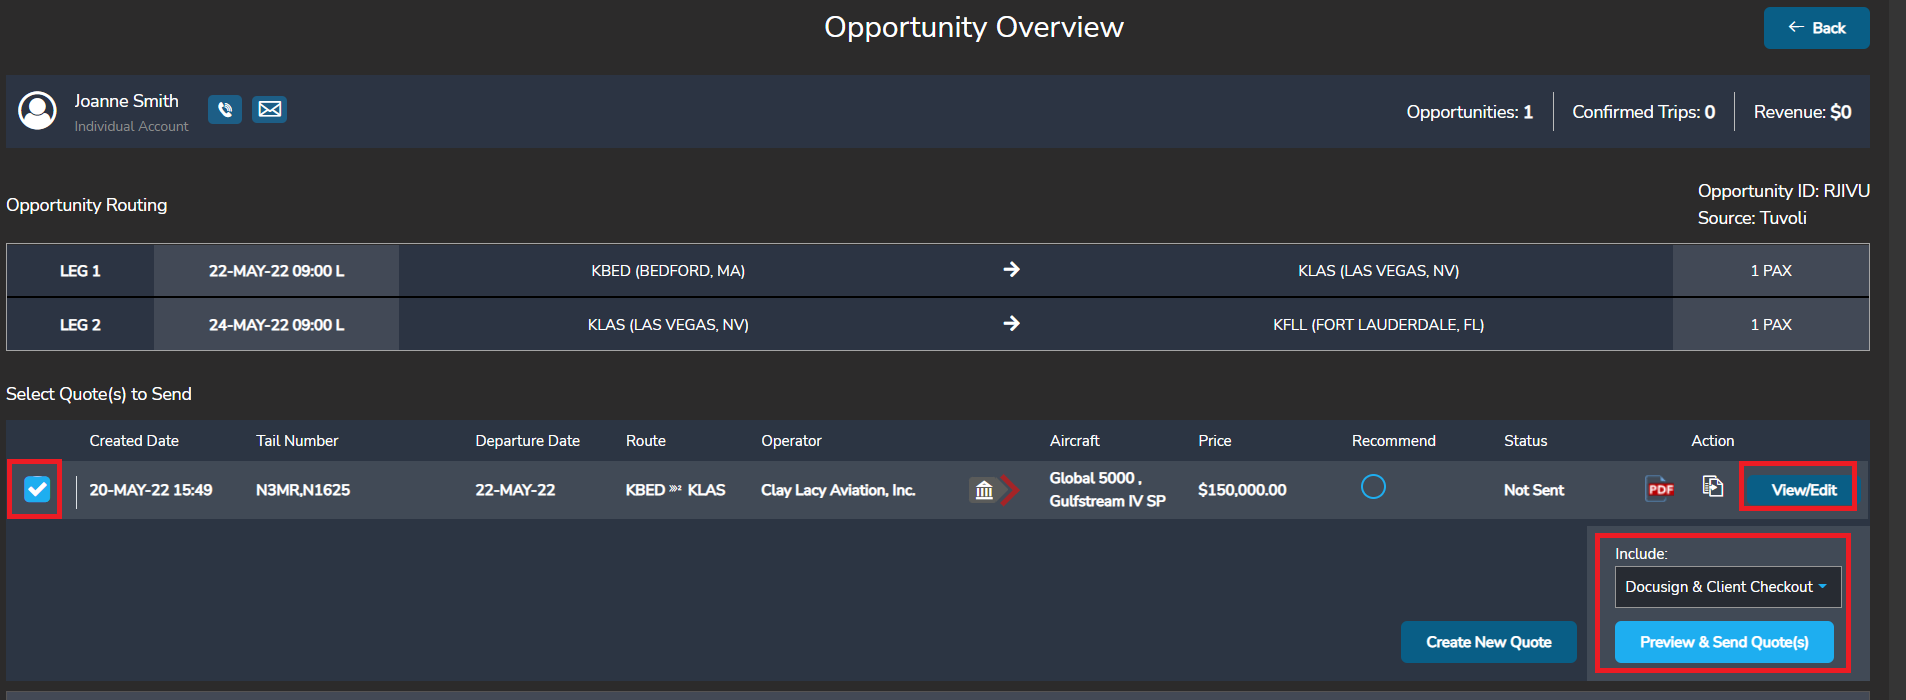Click the copy quote icon beside PDF
Image resolution: width=1906 pixels, height=700 pixels.
(1713, 487)
